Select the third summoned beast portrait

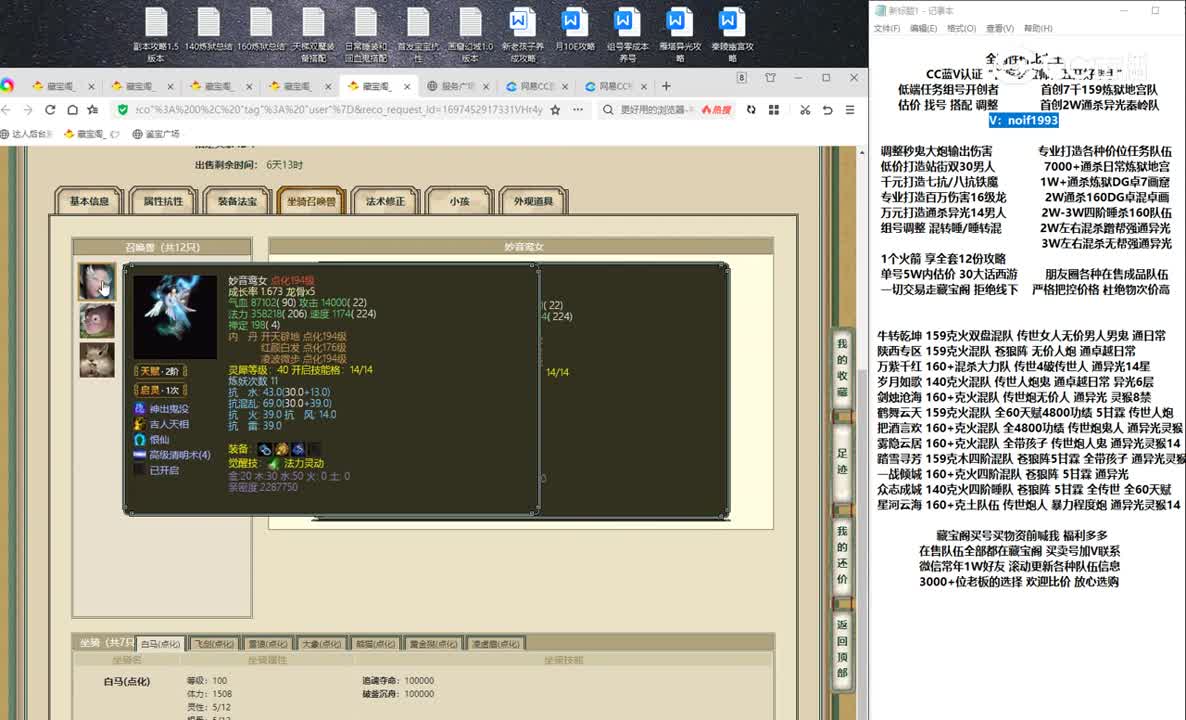coord(97,360)
